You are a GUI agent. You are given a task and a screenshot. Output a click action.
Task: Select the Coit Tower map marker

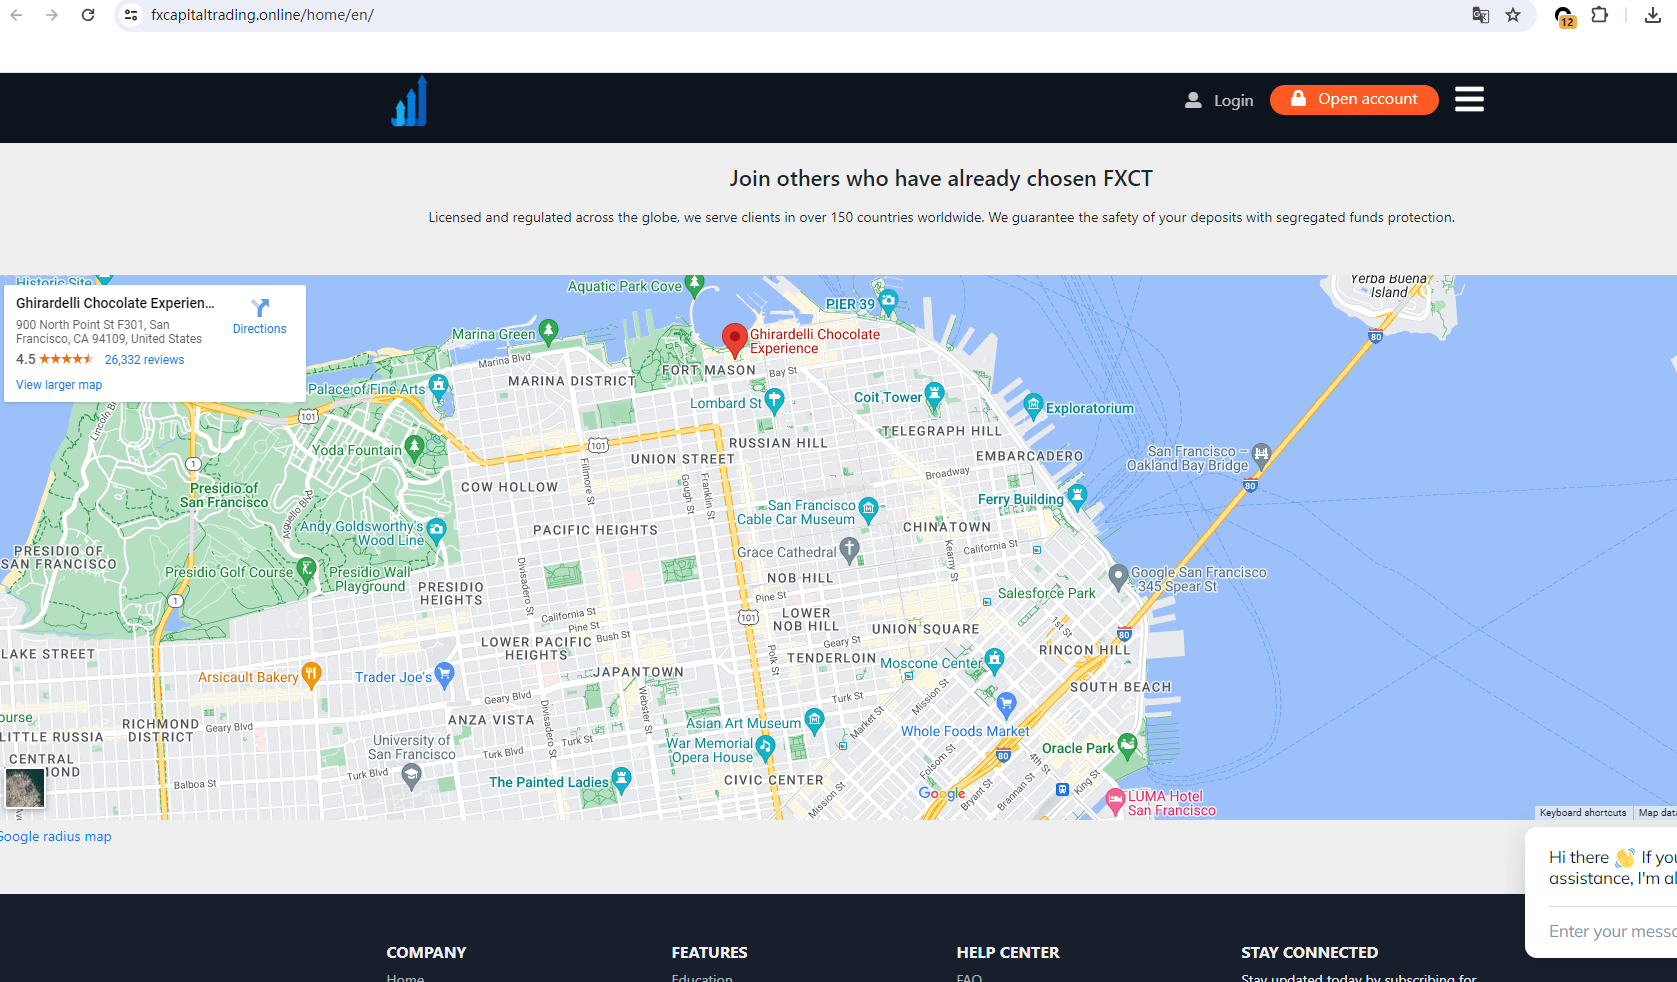click(x=934, y=394)
